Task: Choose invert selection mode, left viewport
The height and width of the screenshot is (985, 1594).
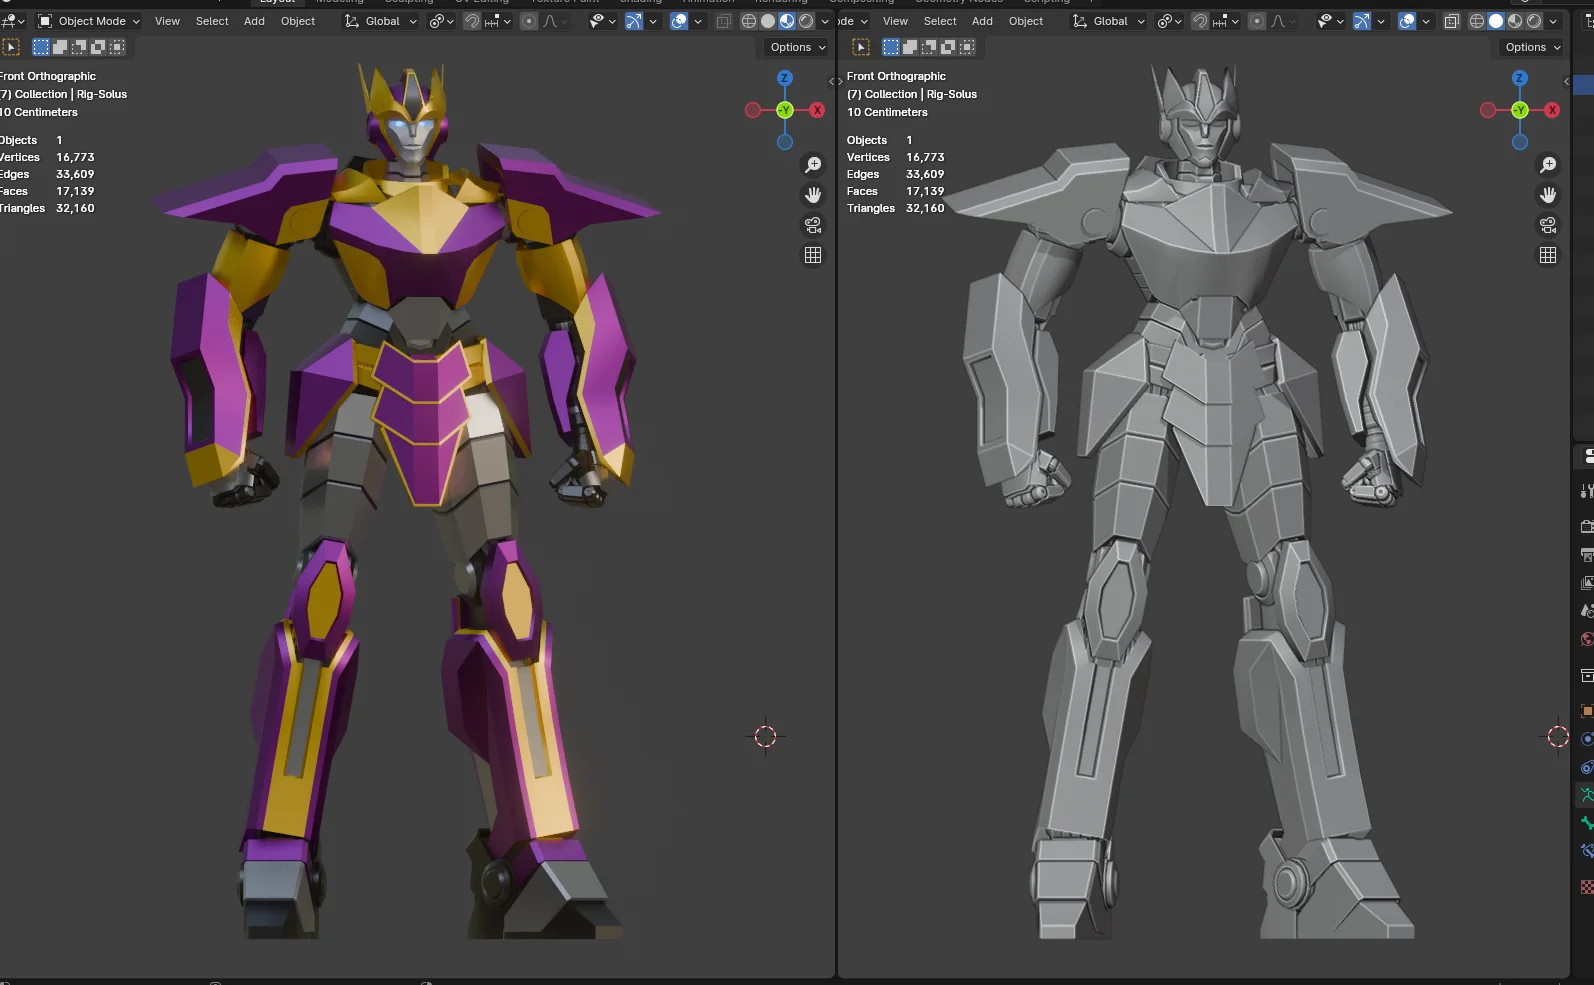Action: pyautogui.click(x=98, y=47)
